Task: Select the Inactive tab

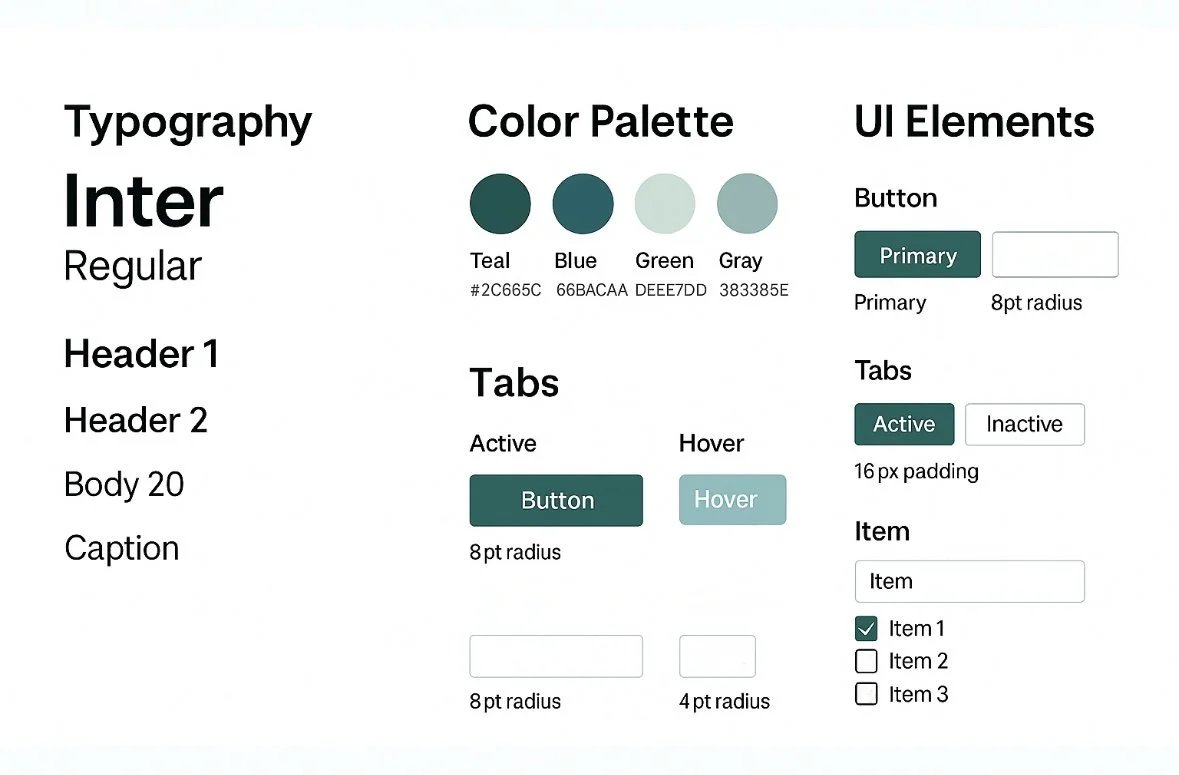Action: [x=1025, y=424]
